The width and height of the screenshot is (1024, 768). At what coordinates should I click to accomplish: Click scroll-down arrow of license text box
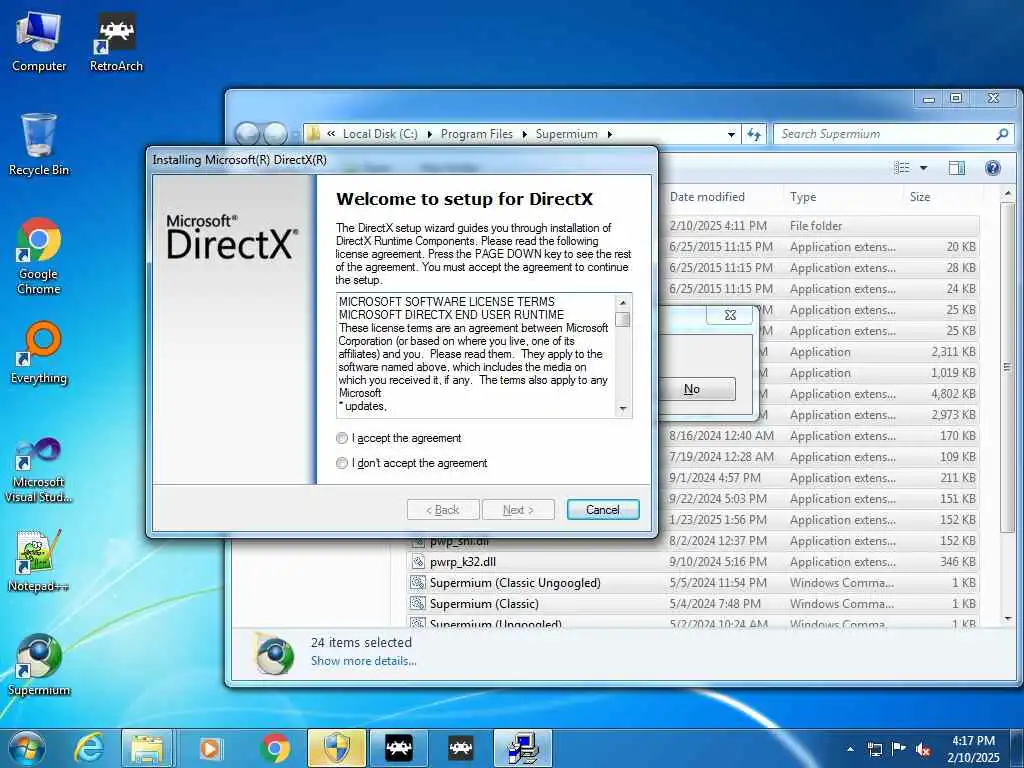click(x=623, y=409)
